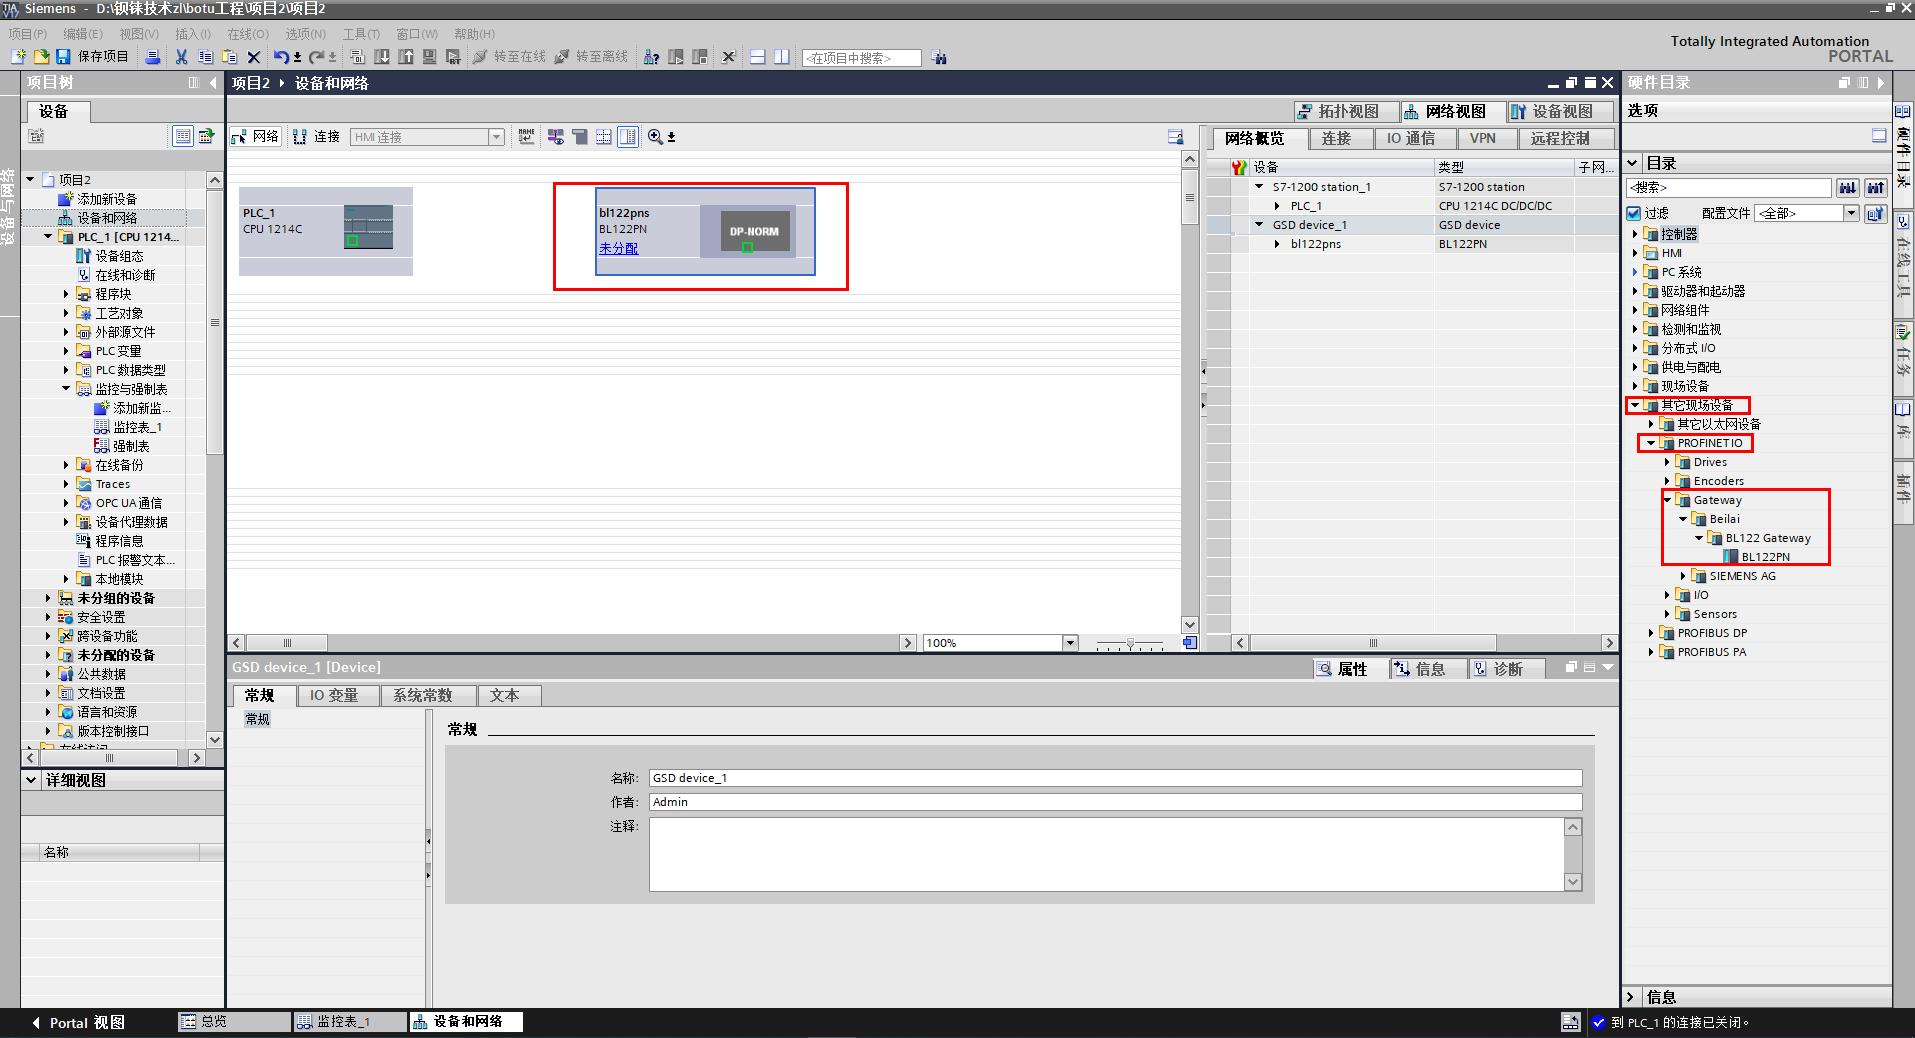Screen dimensions: 1915x1038
Task: Click the 总览 button in bottom taskbar
Action: 234,1022
